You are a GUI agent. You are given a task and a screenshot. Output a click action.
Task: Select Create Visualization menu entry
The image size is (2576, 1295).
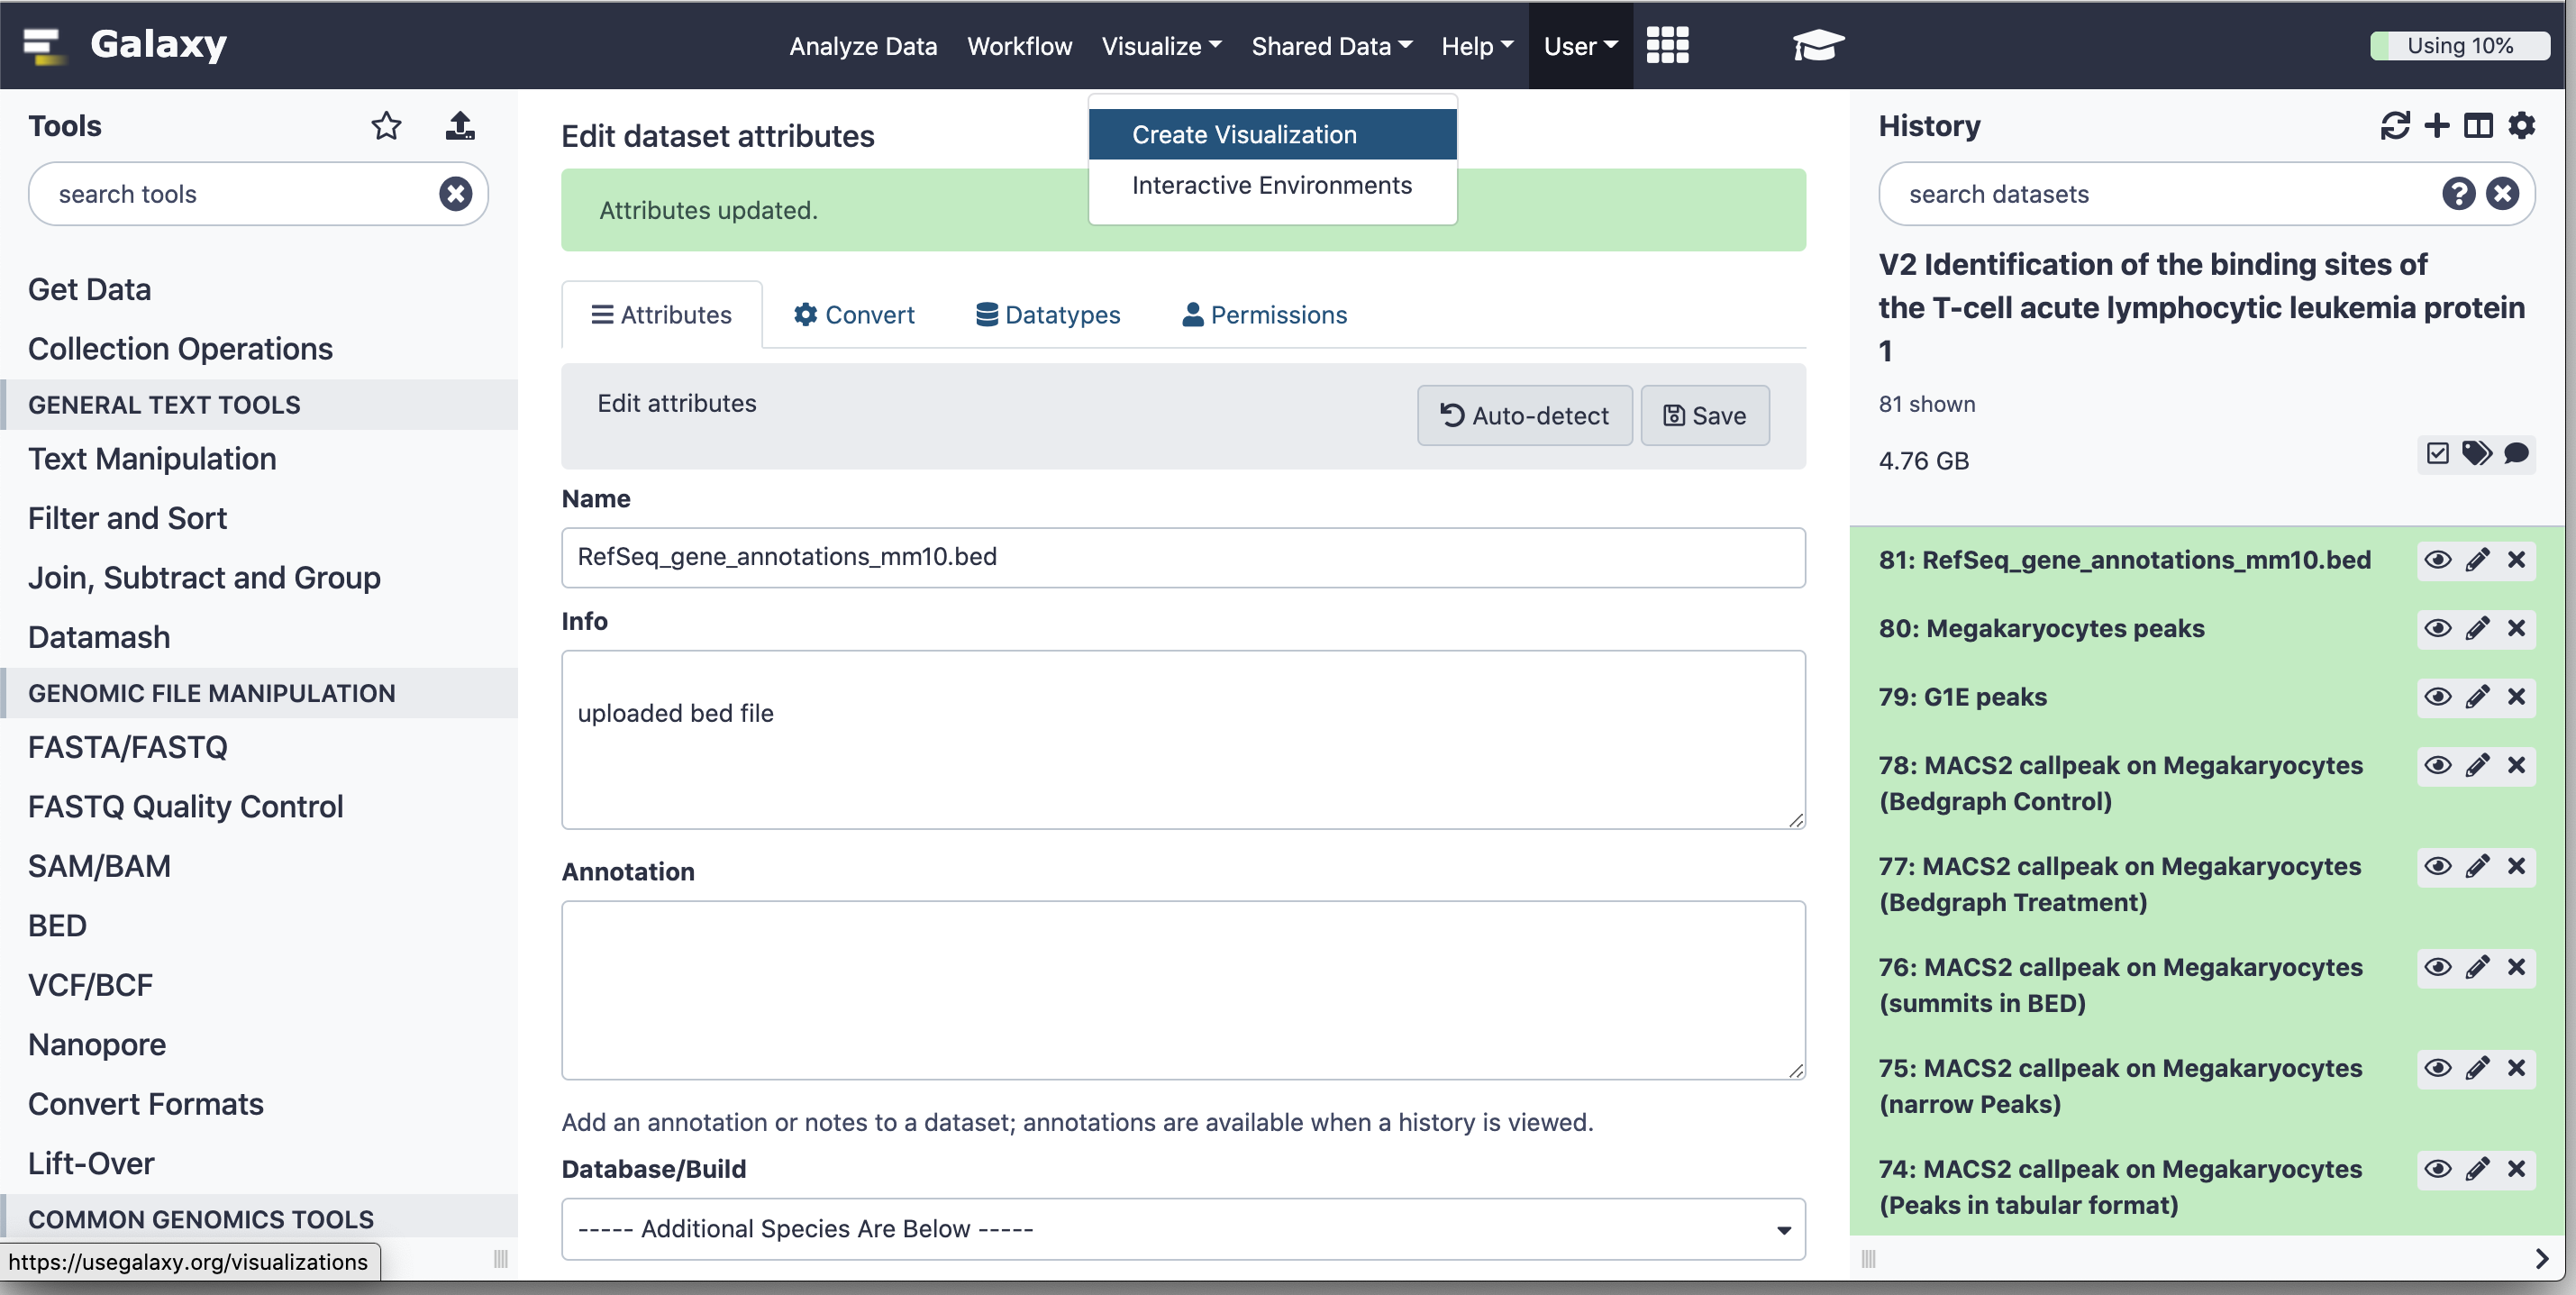pos(1272,134)
